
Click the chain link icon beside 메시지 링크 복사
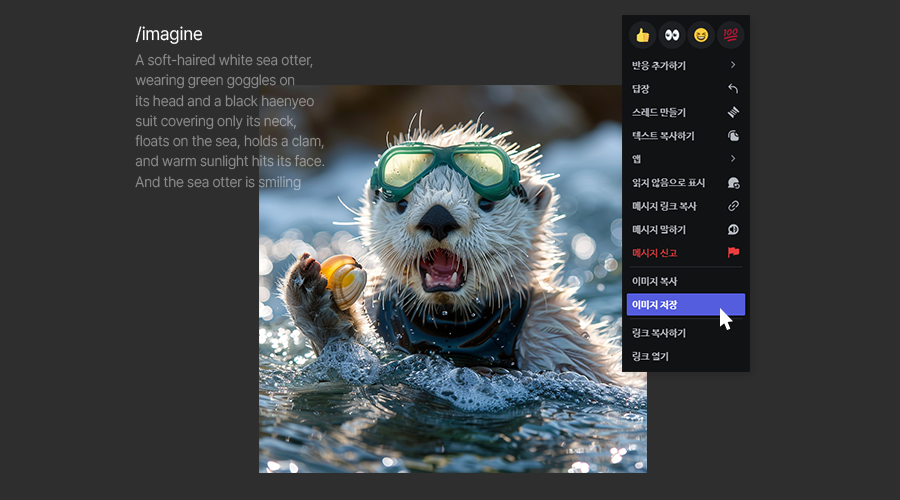tap(733, 206)
